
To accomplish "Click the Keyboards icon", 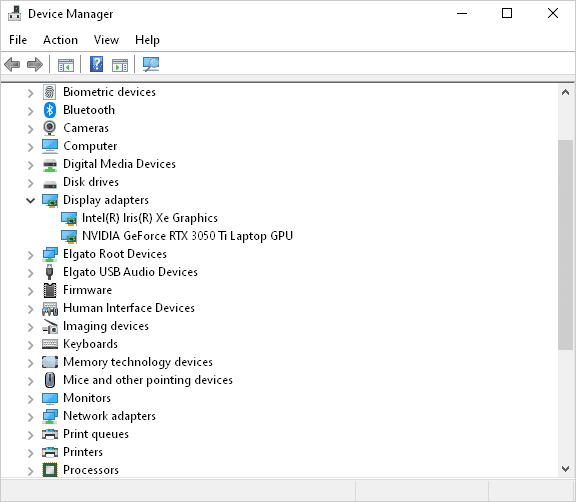I will [50, 344].
